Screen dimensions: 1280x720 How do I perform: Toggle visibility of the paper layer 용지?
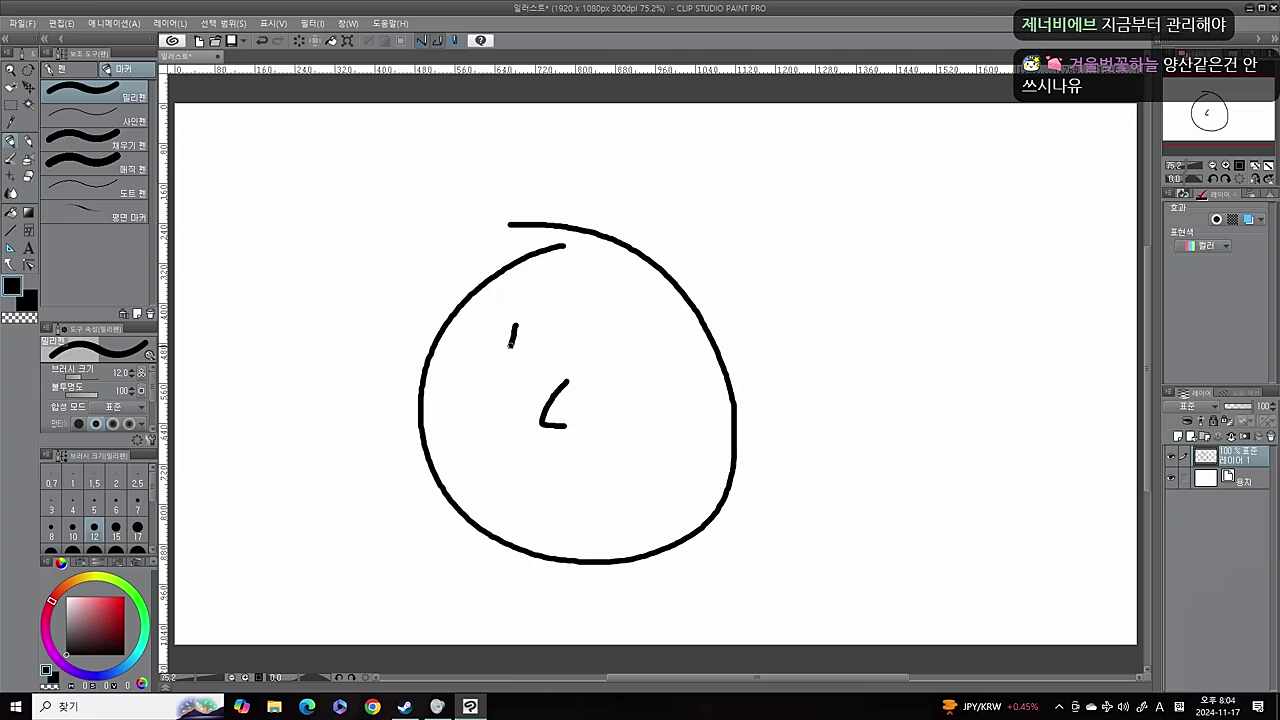[x=1171, y=478]
